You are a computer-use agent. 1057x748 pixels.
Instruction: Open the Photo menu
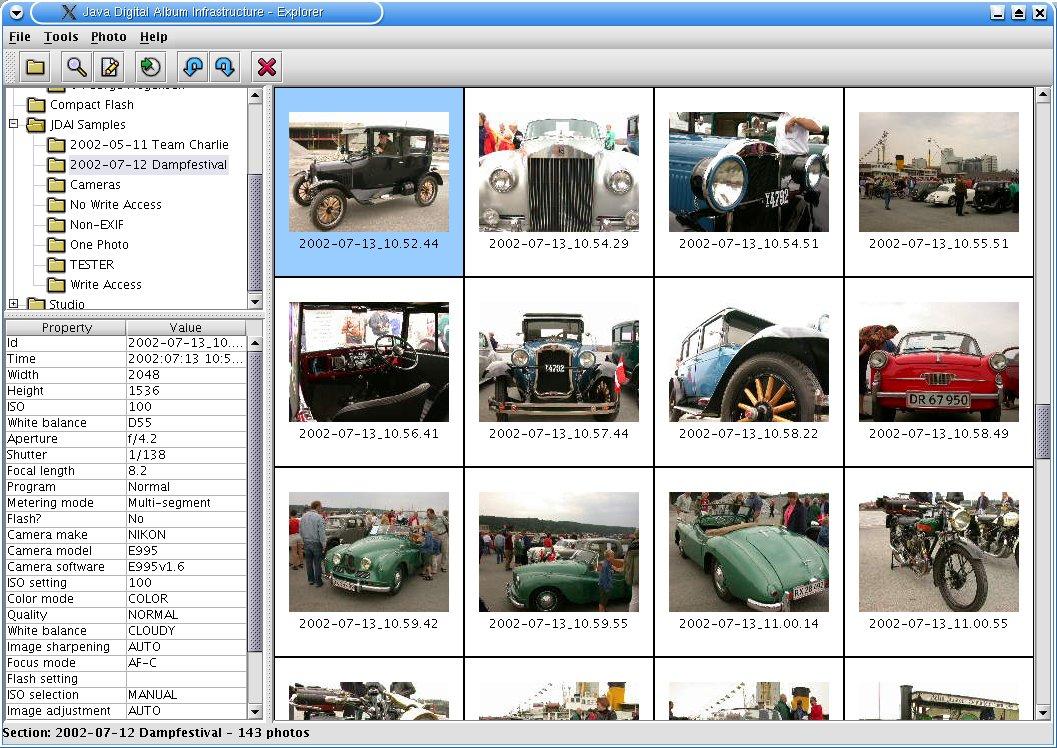109,37
